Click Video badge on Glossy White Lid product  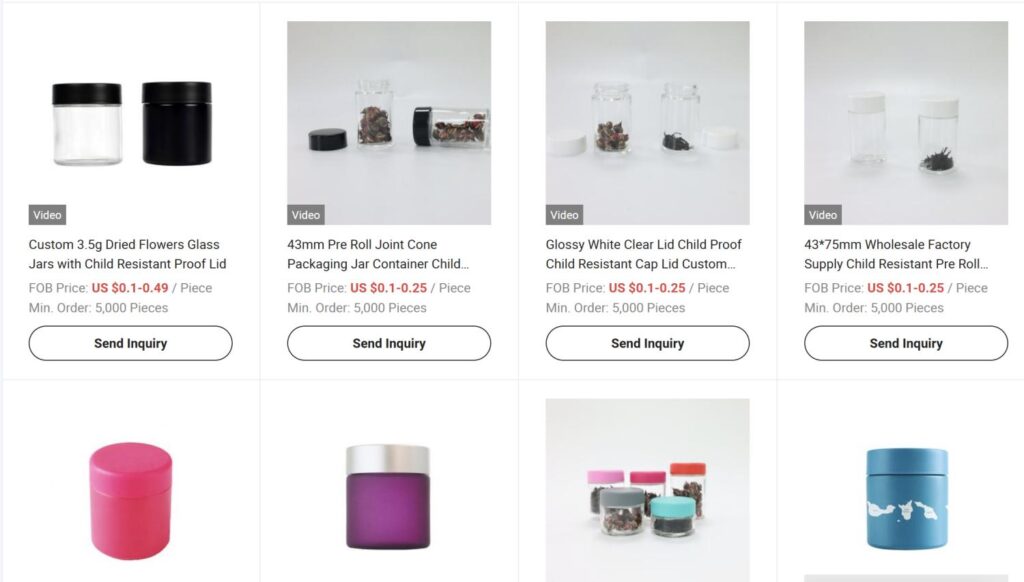click(564, 215)
